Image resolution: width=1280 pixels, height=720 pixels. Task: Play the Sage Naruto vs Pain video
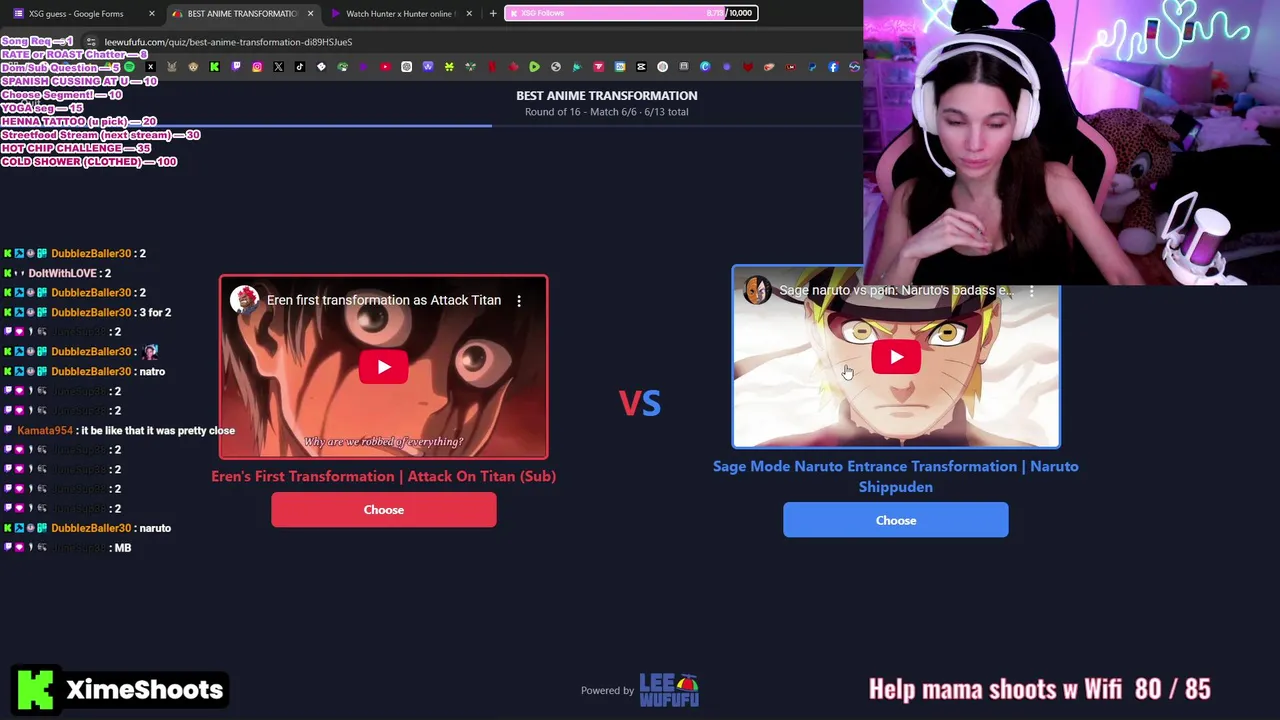(896, 357)
